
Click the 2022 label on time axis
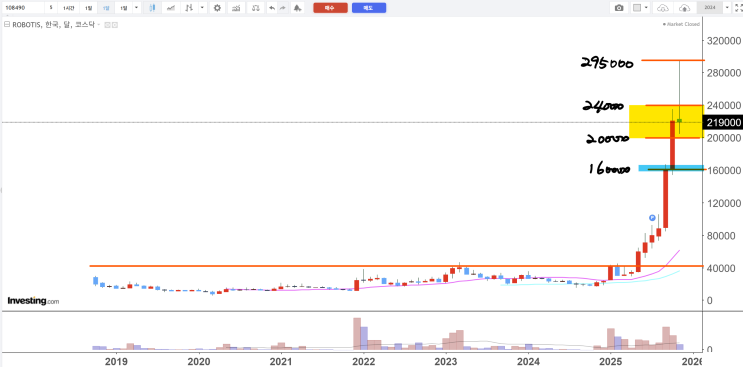pyautogui.click(x=363, y=361)
